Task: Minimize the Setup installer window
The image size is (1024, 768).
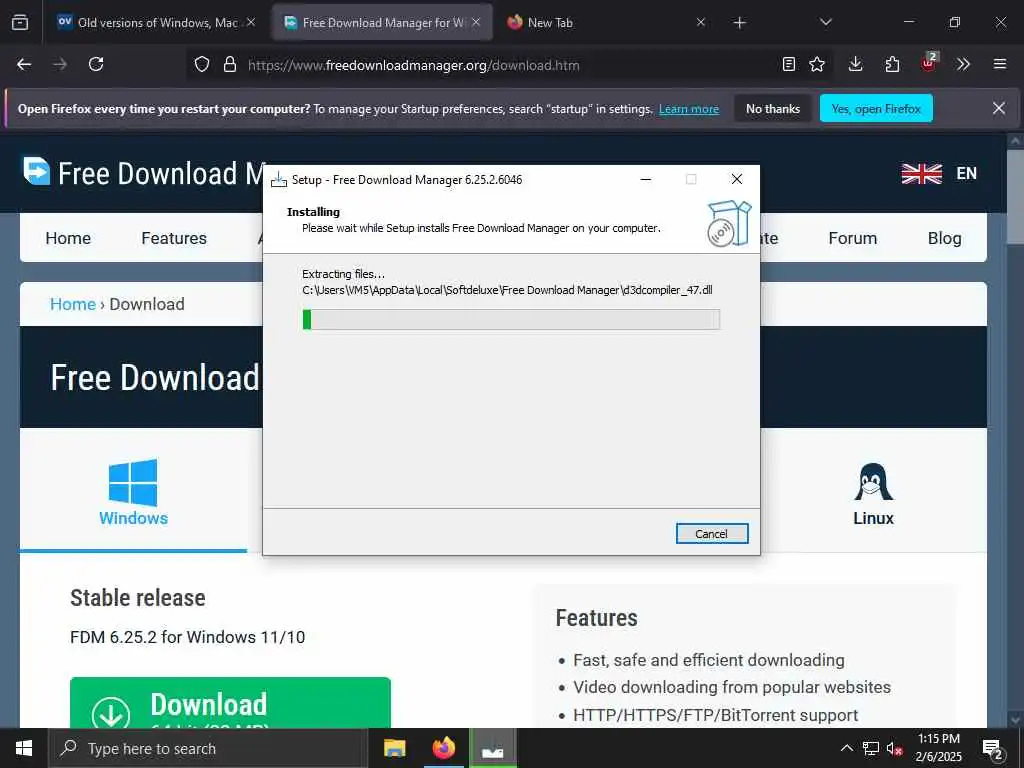Action: [646, 180]
